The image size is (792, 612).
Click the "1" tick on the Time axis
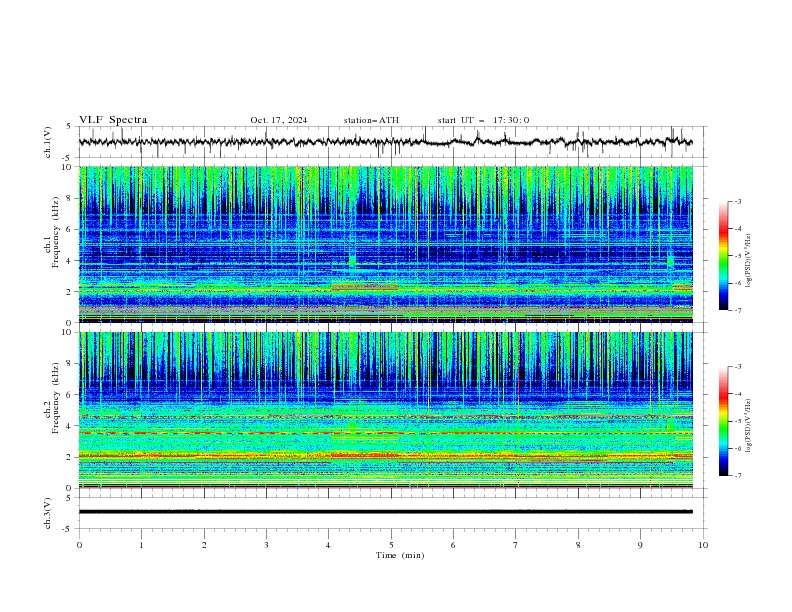click(141, 545)
